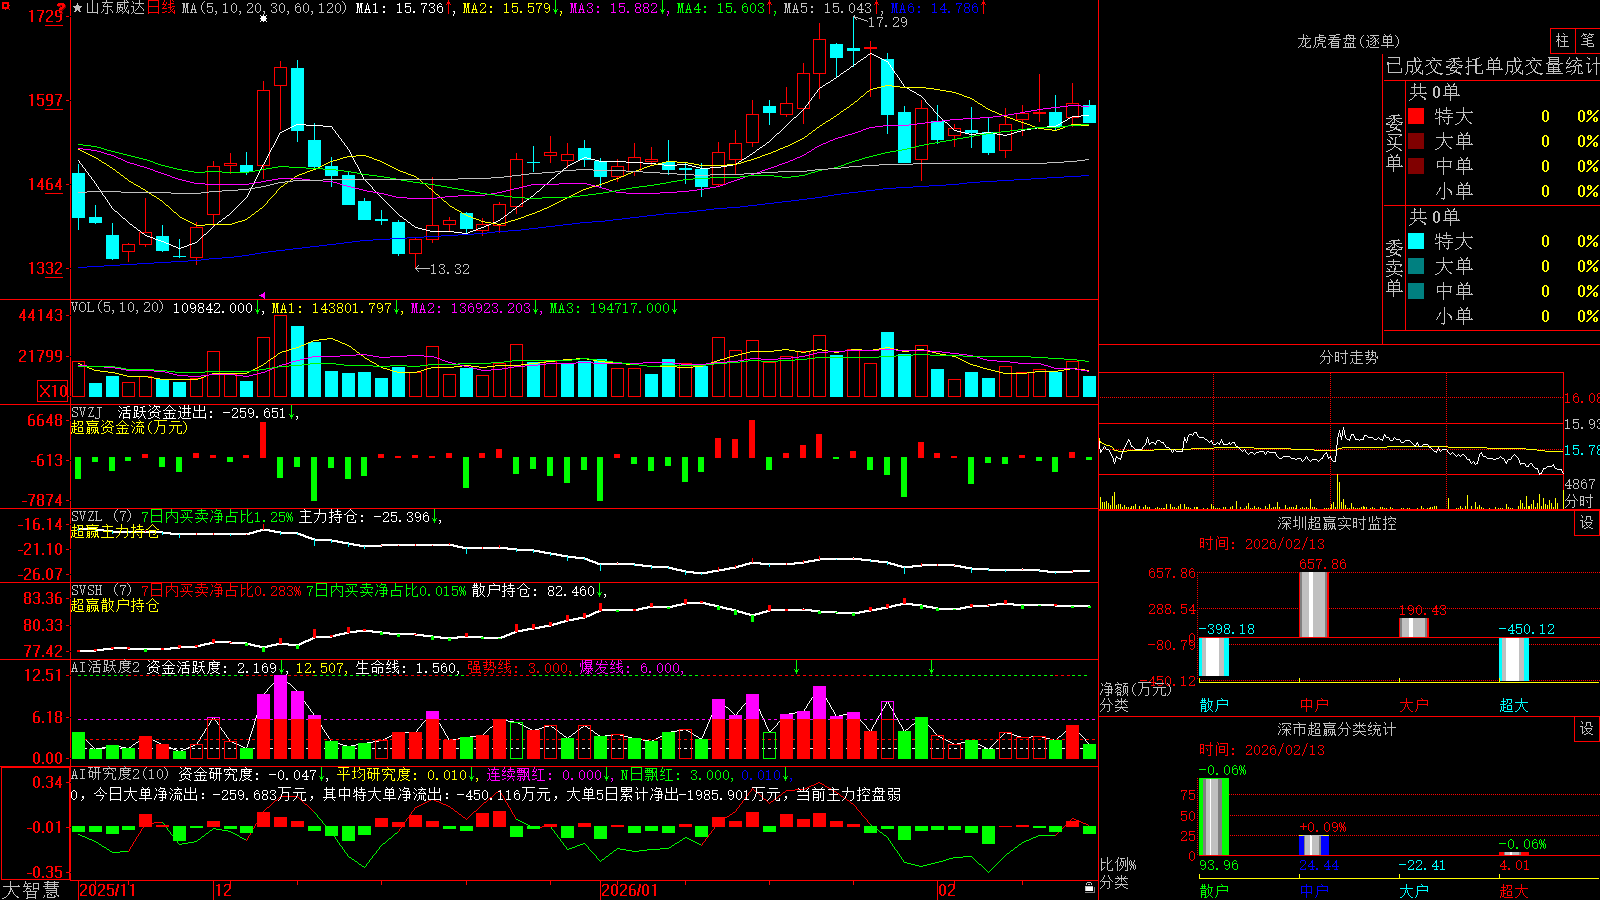Screen dimensions: 1600x900
Task: Click the red question mark icon near 1729
Action: (61, 9)
